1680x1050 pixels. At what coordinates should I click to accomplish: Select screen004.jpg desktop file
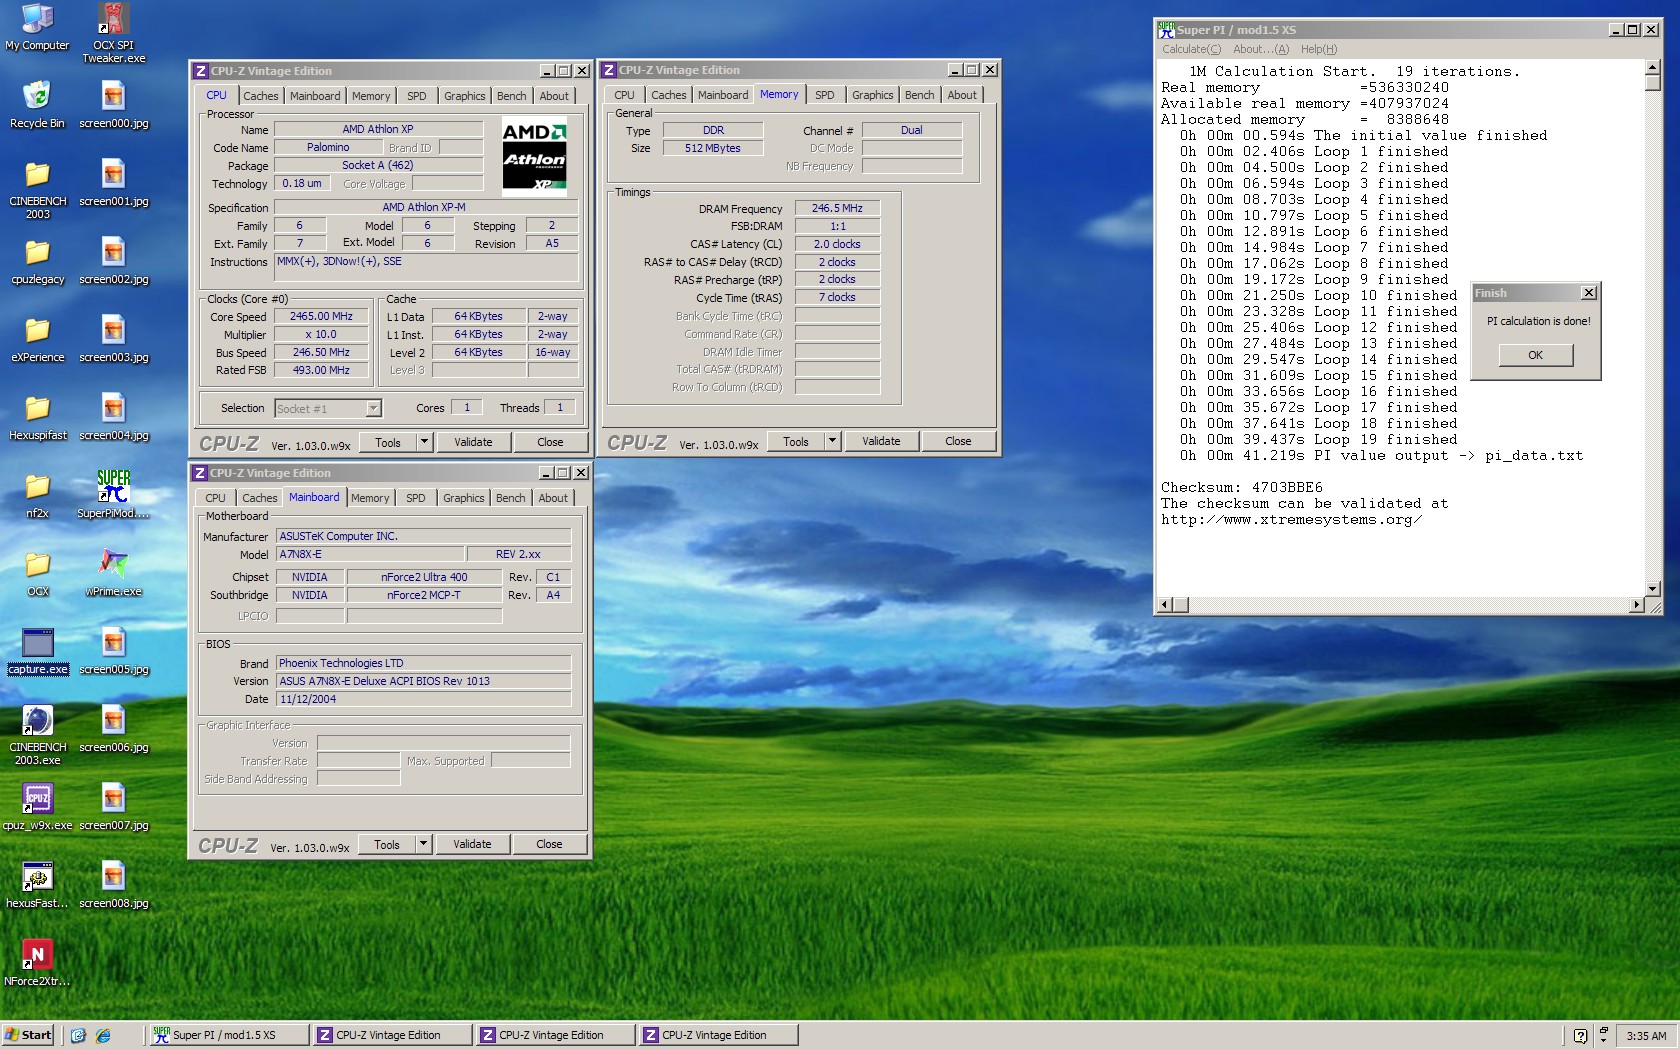click(x=114, y=417)
